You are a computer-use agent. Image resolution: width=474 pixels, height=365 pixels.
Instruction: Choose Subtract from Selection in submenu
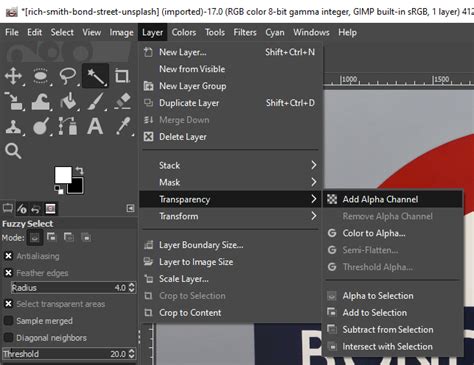point(392,330)
